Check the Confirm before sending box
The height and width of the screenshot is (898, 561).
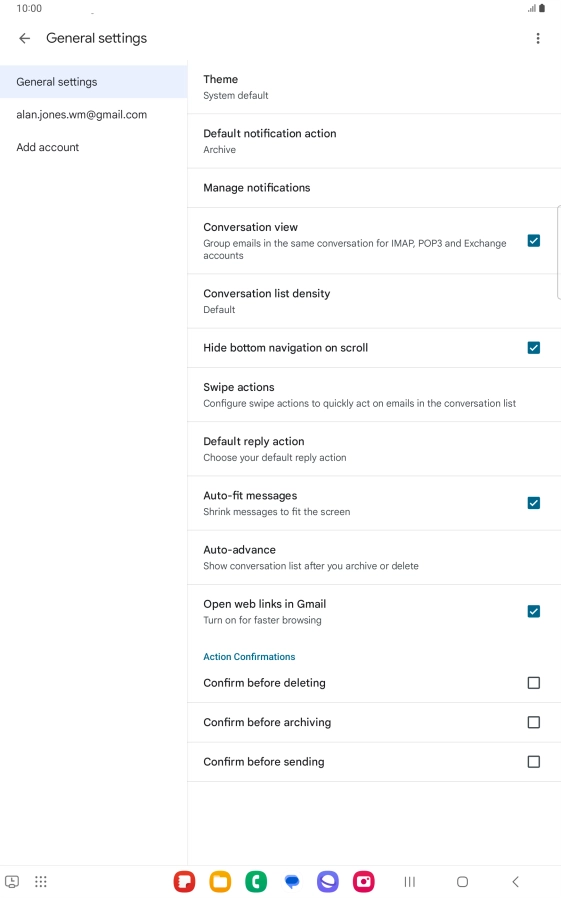[534, 762]
